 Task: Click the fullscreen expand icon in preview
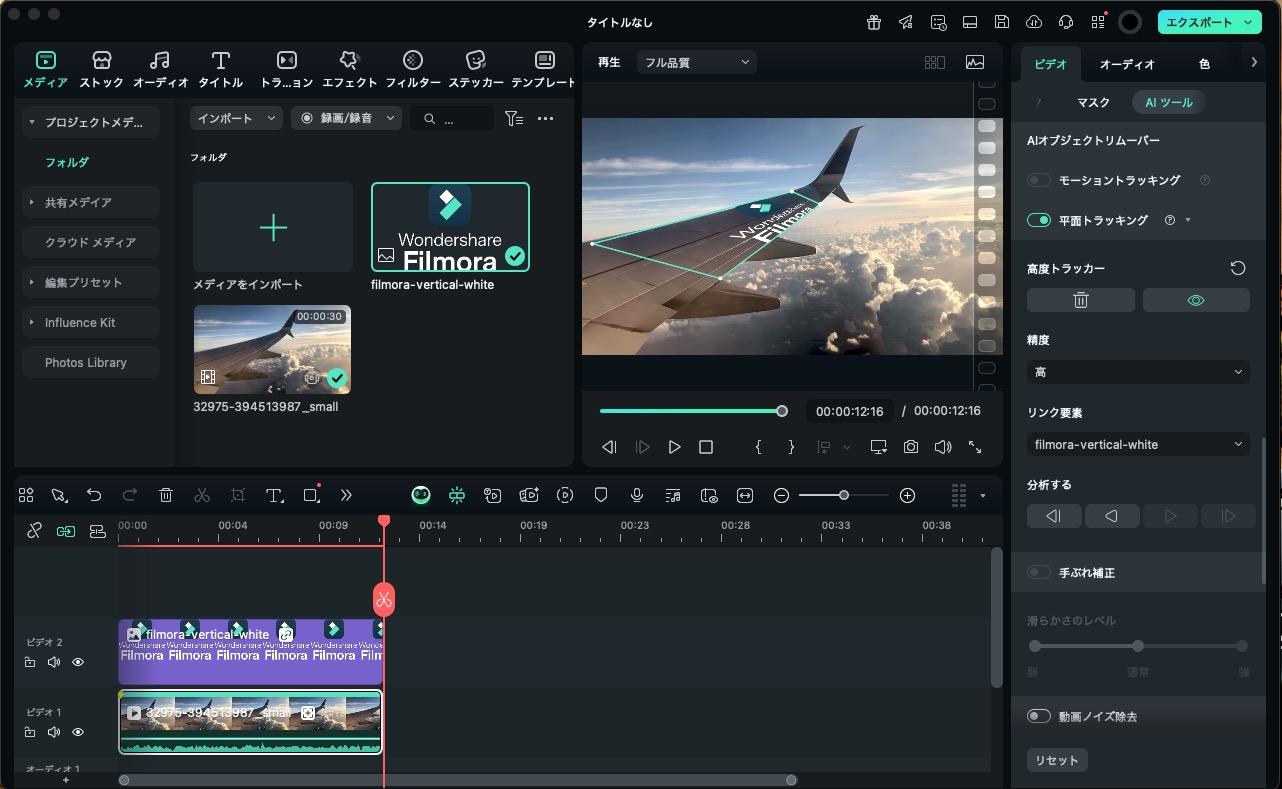click(975, 447)
